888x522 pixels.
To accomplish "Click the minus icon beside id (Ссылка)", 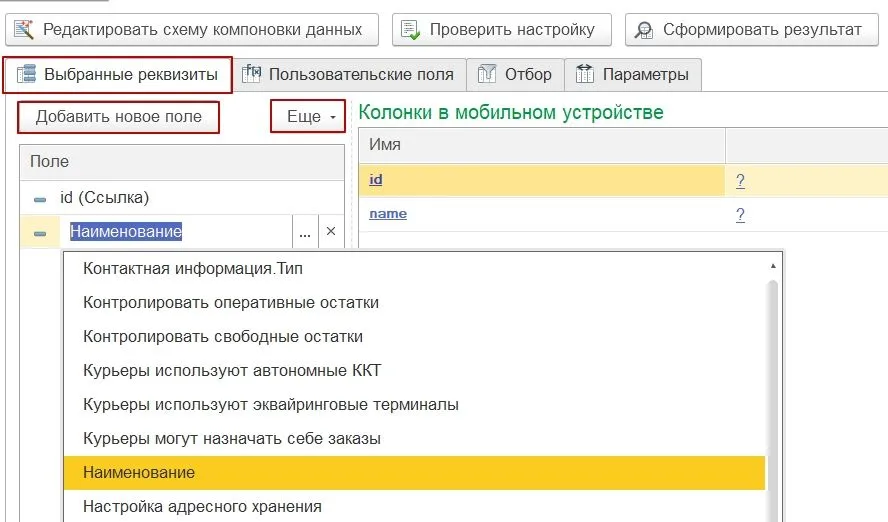I will click(40, 199).
